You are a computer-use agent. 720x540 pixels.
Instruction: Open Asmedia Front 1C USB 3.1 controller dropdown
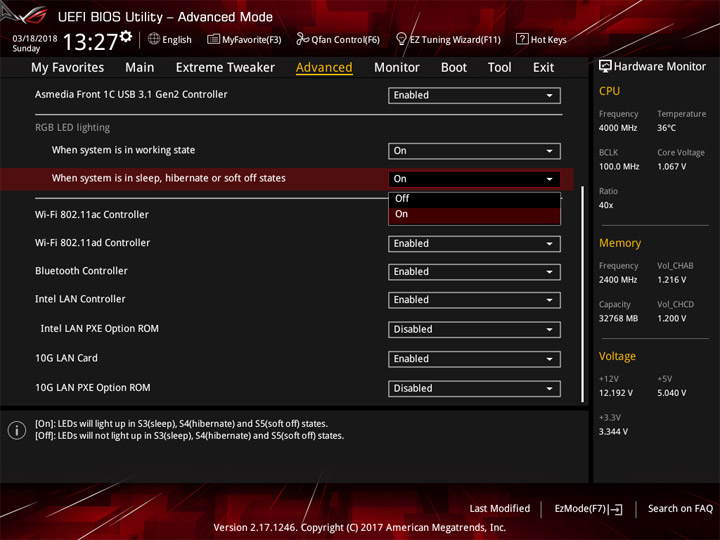[x=474, y=95]
